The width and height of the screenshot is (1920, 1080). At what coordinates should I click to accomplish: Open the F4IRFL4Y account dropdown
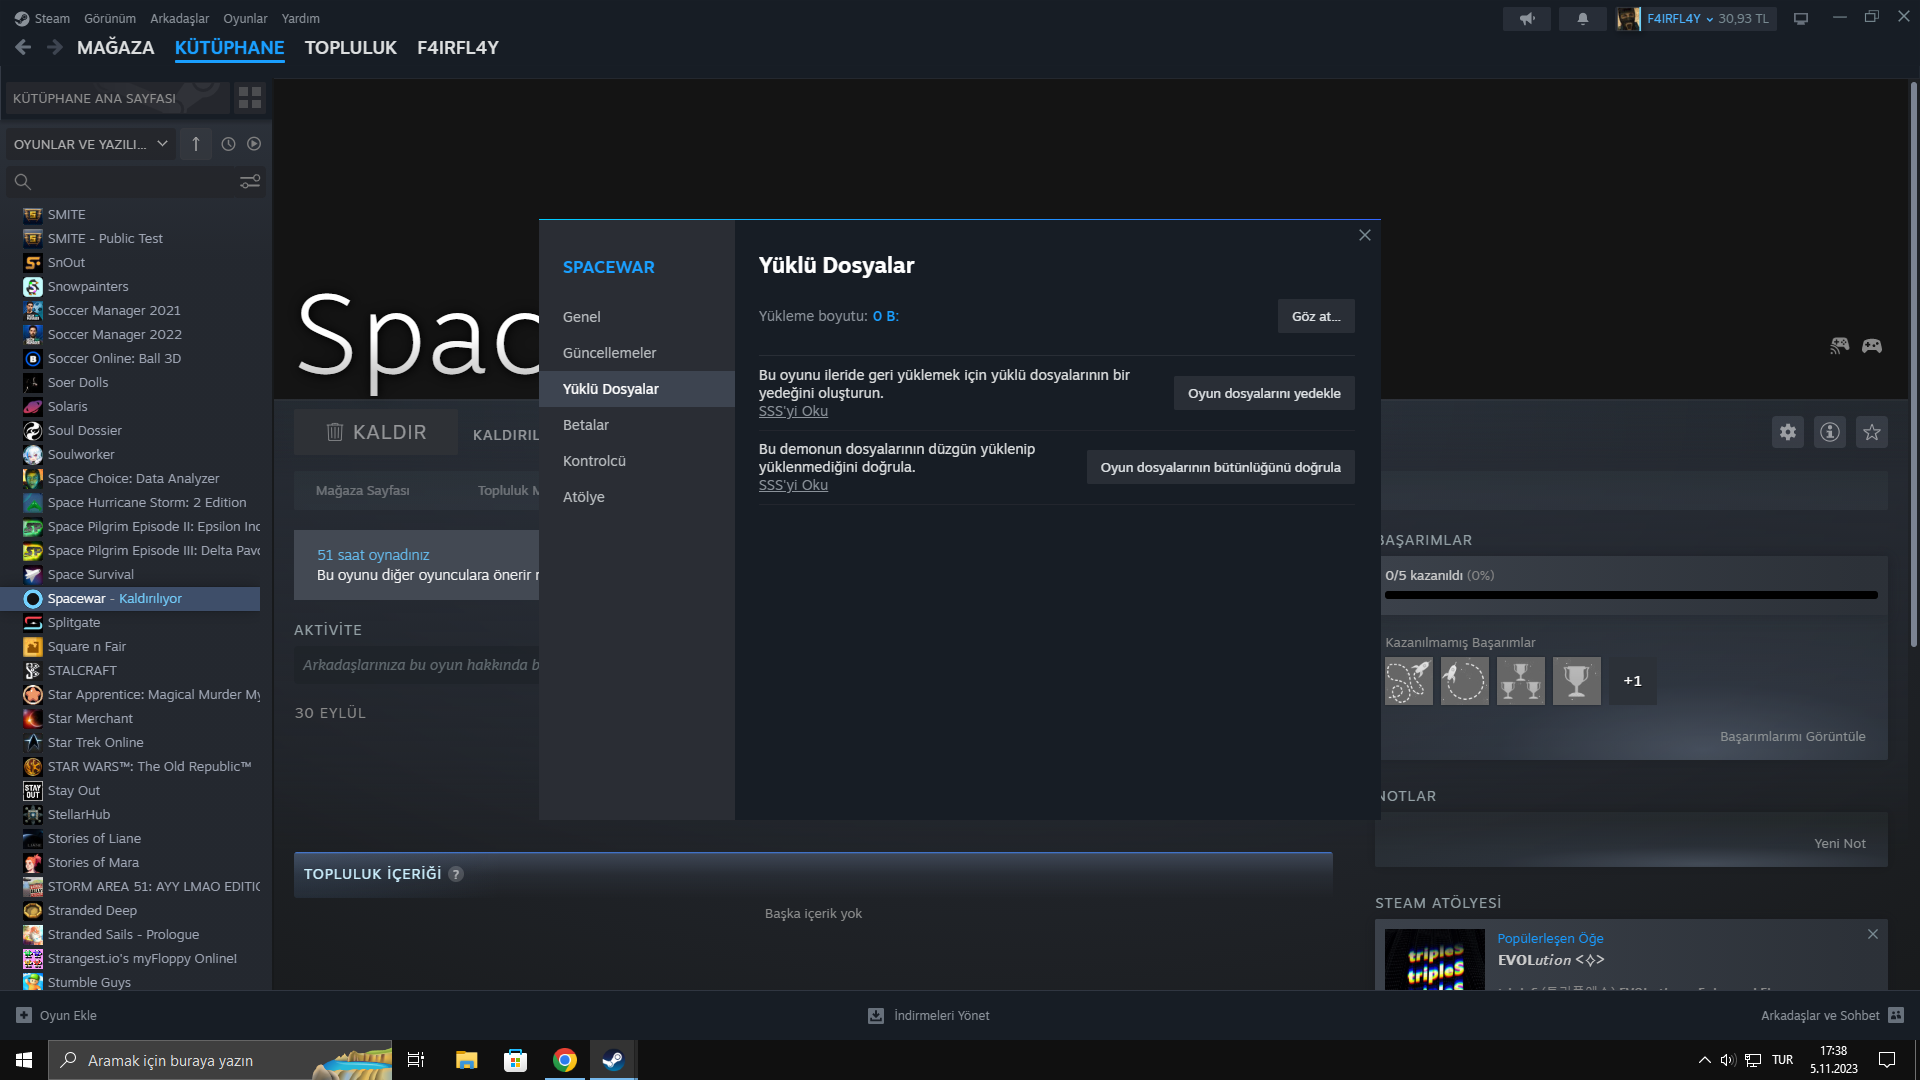pos(1680,19)
